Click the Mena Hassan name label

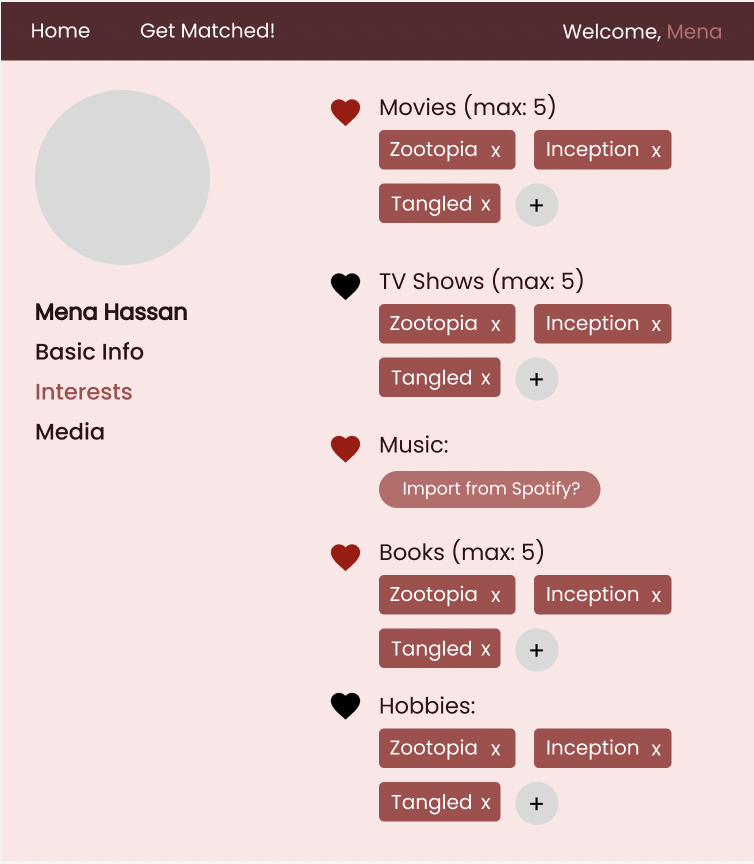(111, 312)
